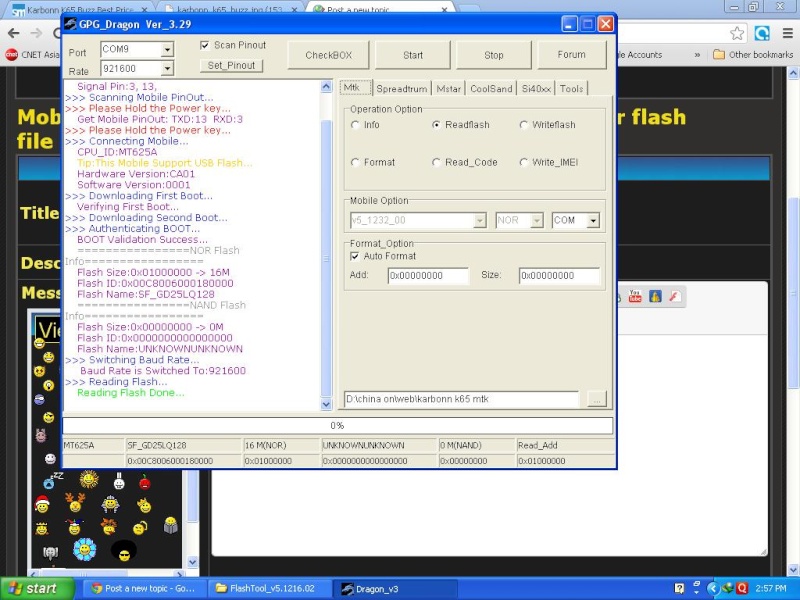Click the help question mark tray icon
The image size is (800, 600).
click(x=679, y=589)
